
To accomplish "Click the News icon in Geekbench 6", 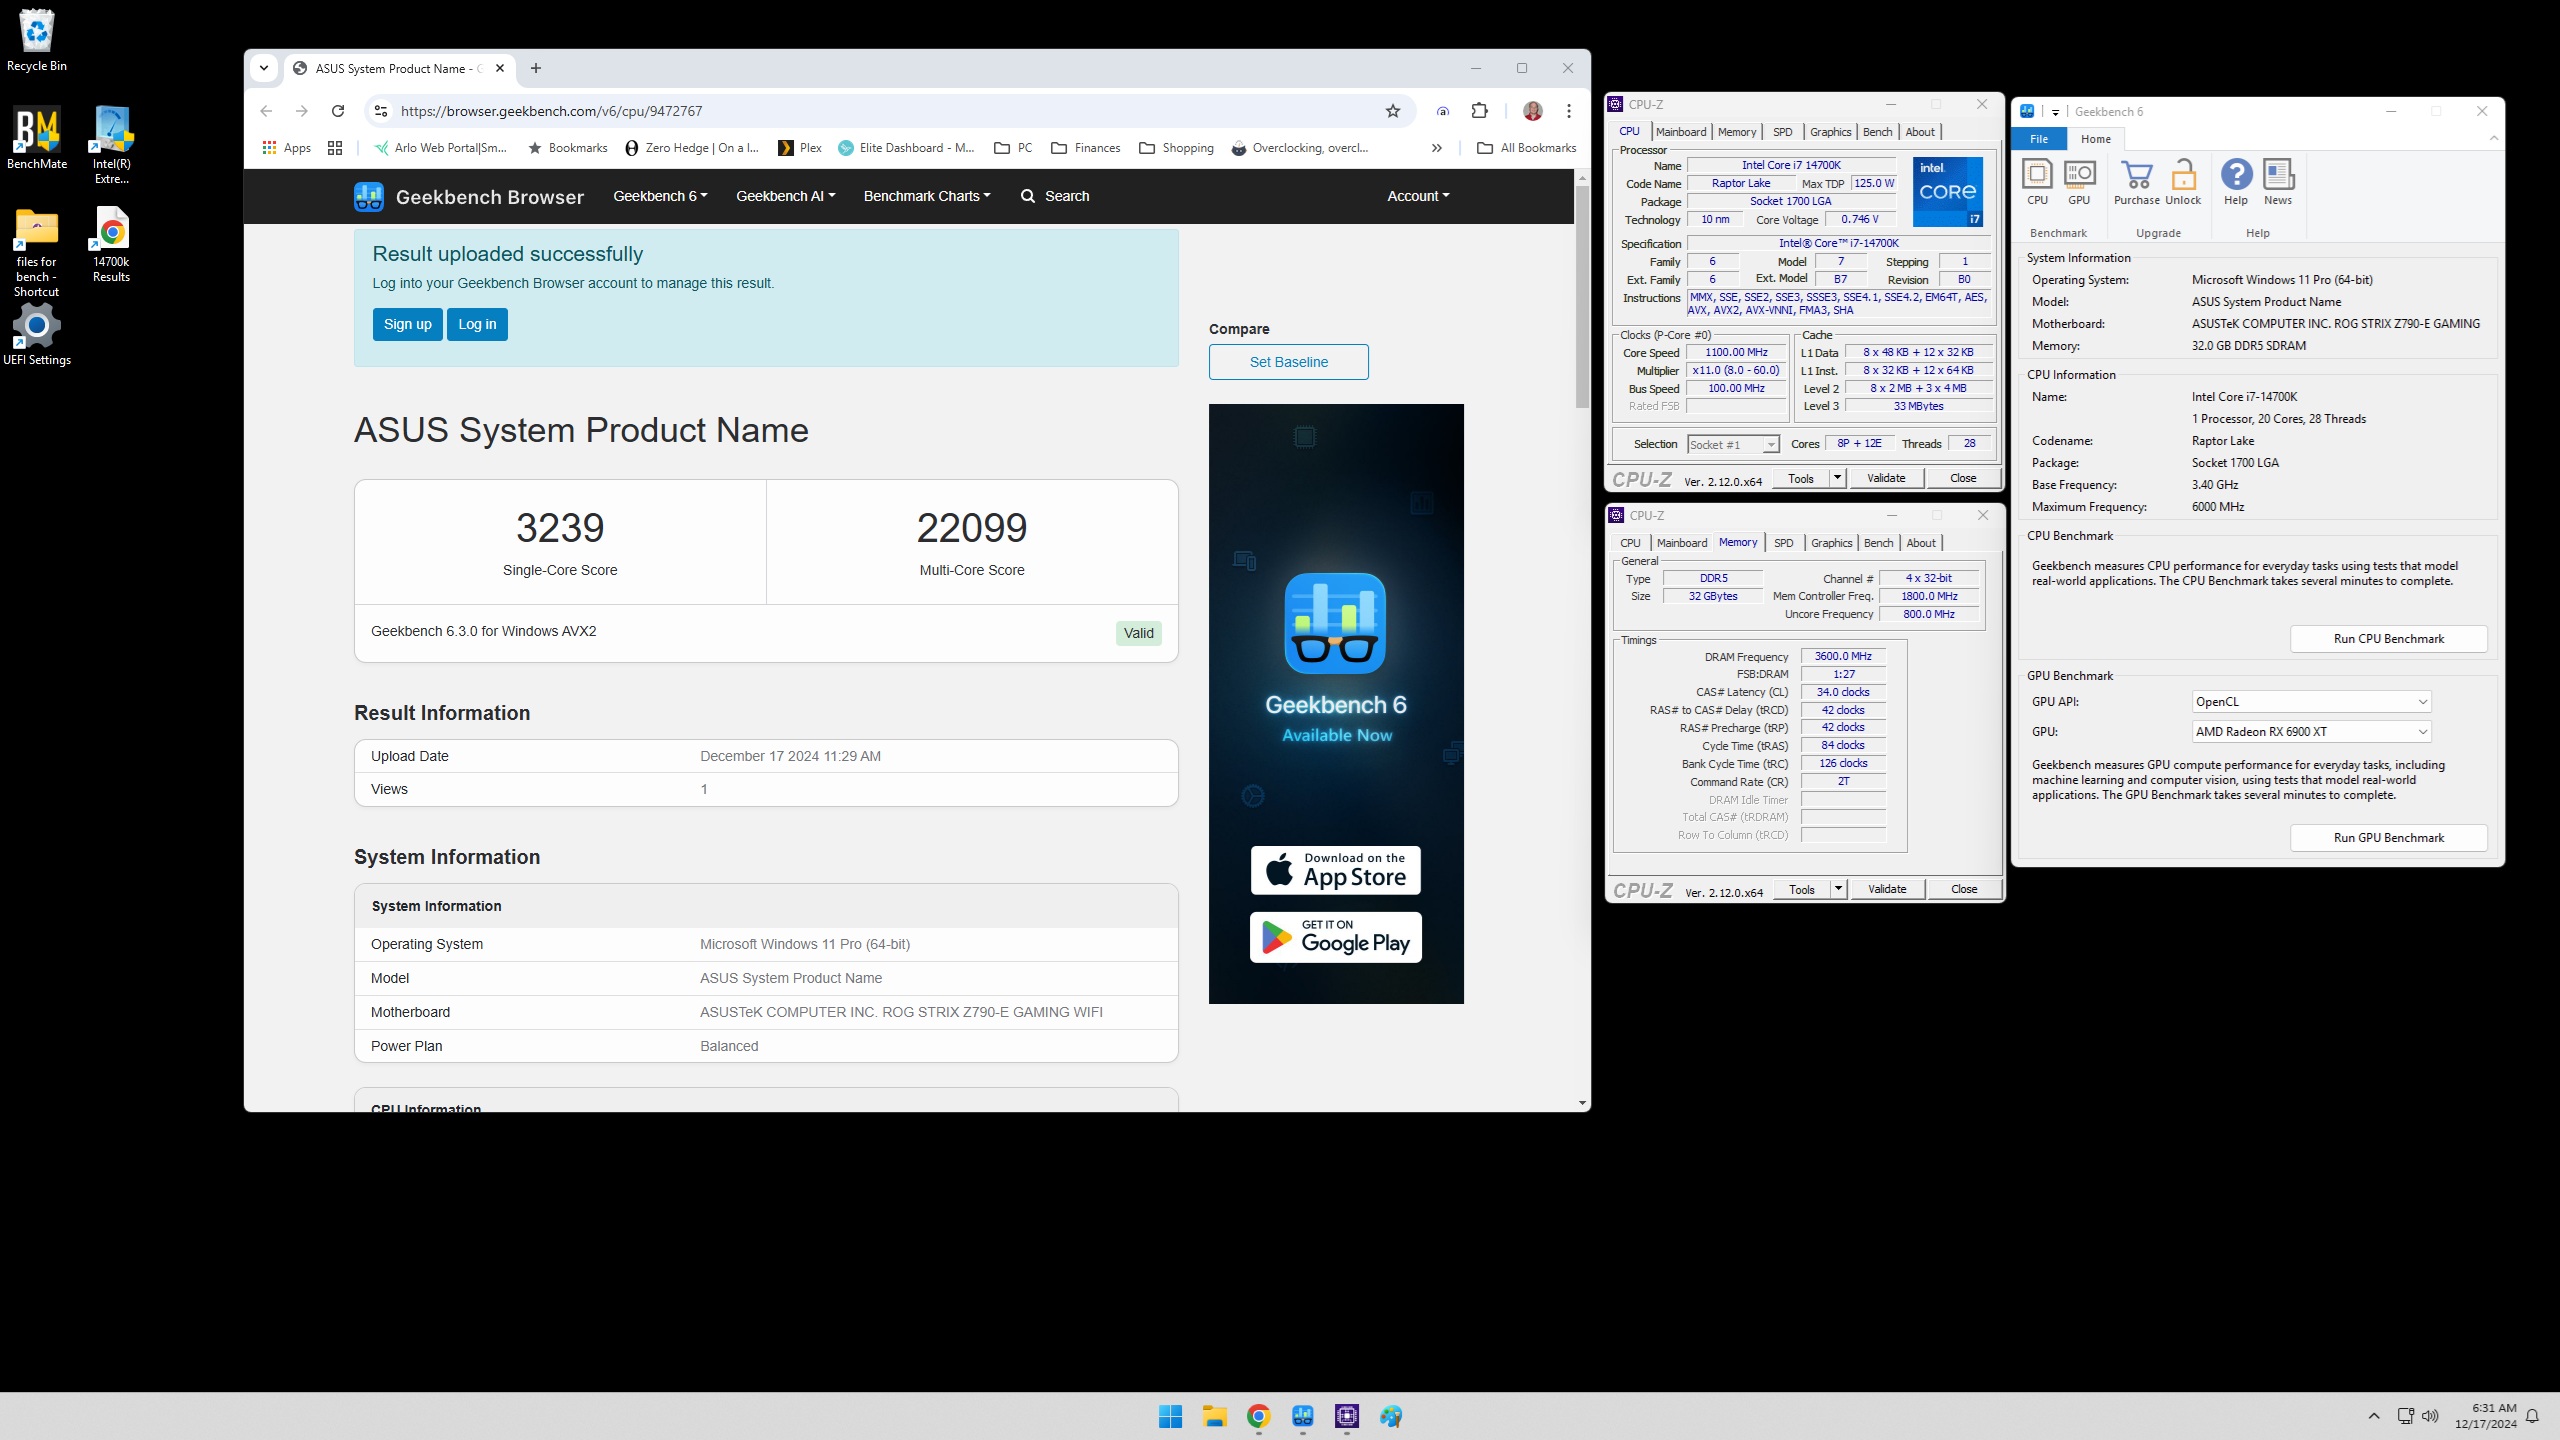I will 2278,182.
